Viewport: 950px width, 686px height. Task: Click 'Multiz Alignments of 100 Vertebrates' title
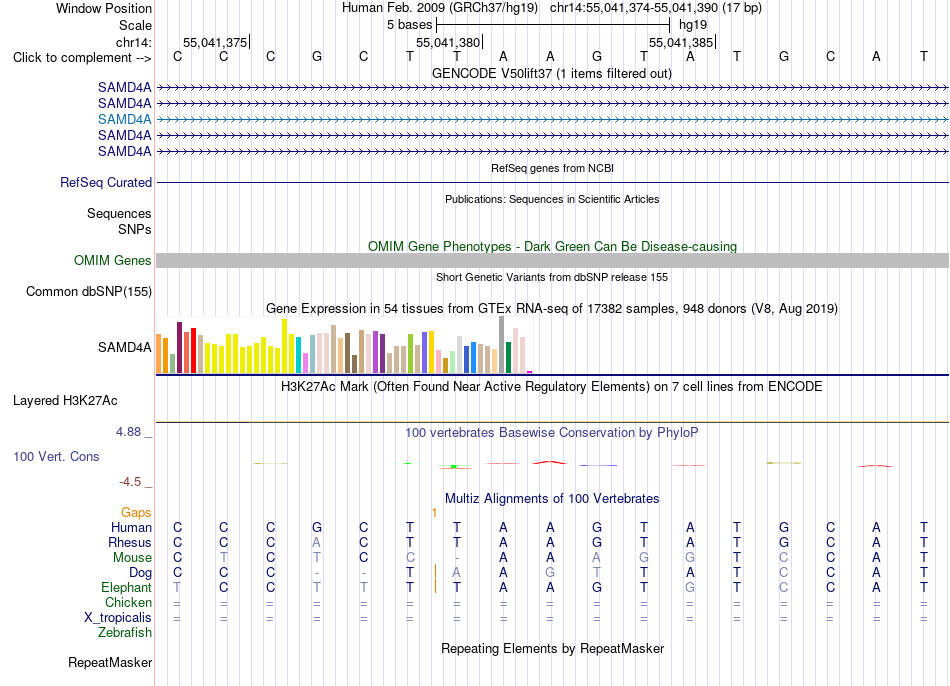click(x=552, y=499)
